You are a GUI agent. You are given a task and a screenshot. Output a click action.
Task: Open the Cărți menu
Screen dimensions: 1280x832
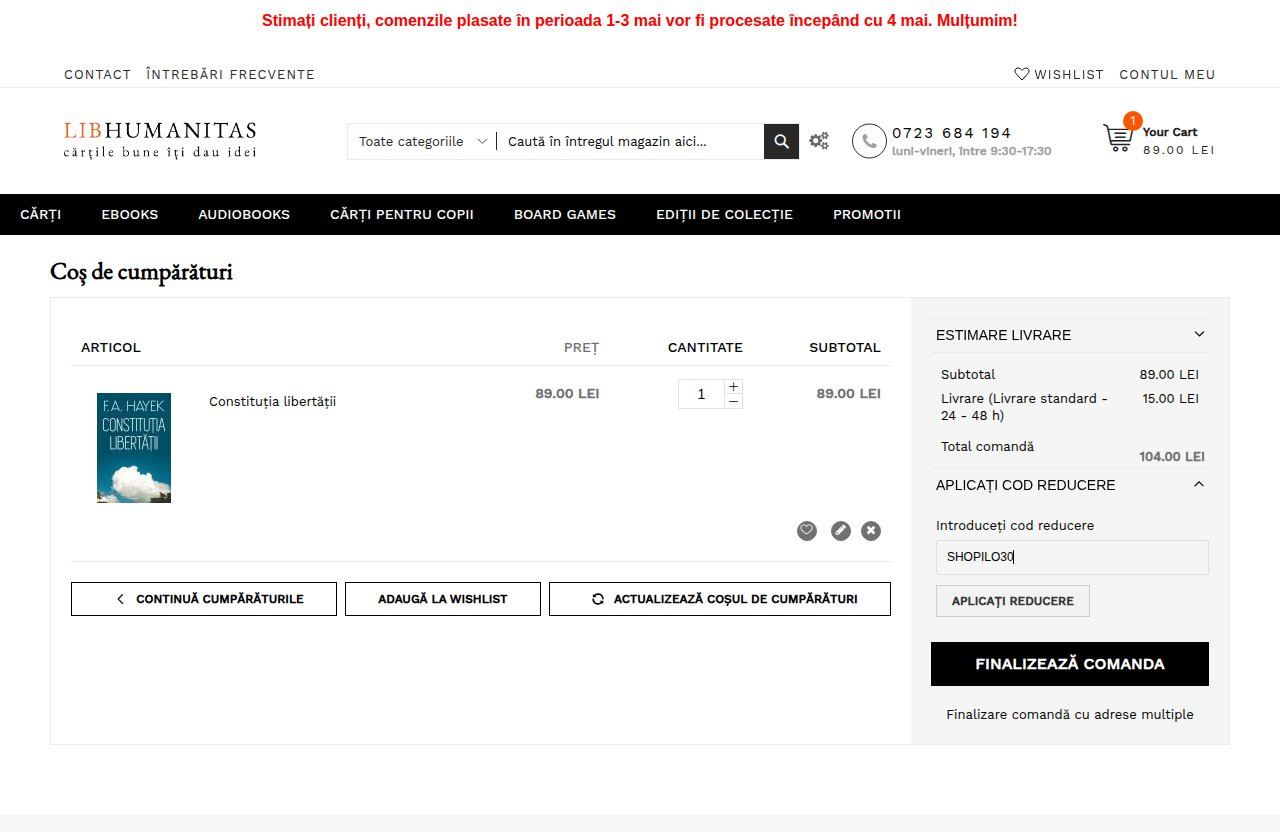click(x=41, y=214)
